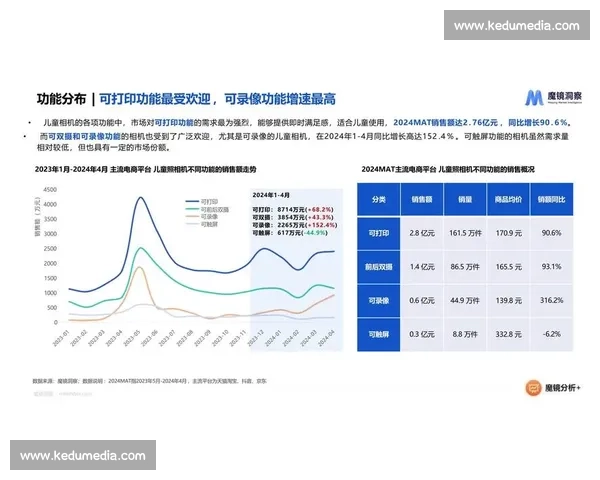Click the 8.8 万件 volume cell
This screenshot has width=600, height=480.
click(465, 334)
